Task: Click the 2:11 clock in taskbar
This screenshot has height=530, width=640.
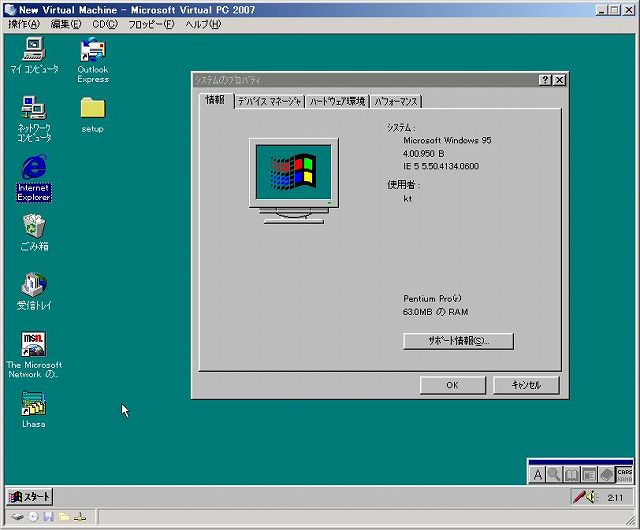Action: click(x=615, y=498)
